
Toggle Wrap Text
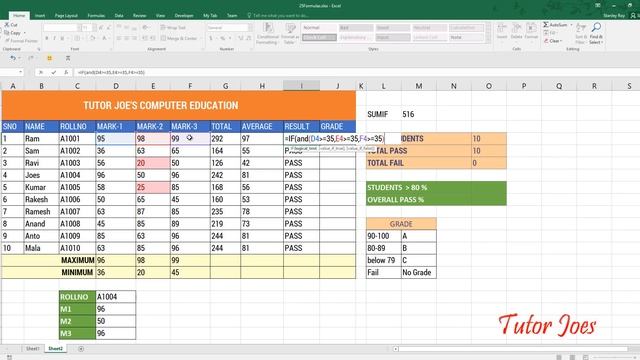(x=173, y=28)
